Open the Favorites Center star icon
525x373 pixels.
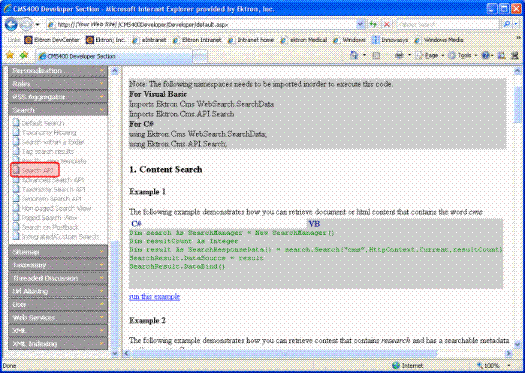(10, 55)
